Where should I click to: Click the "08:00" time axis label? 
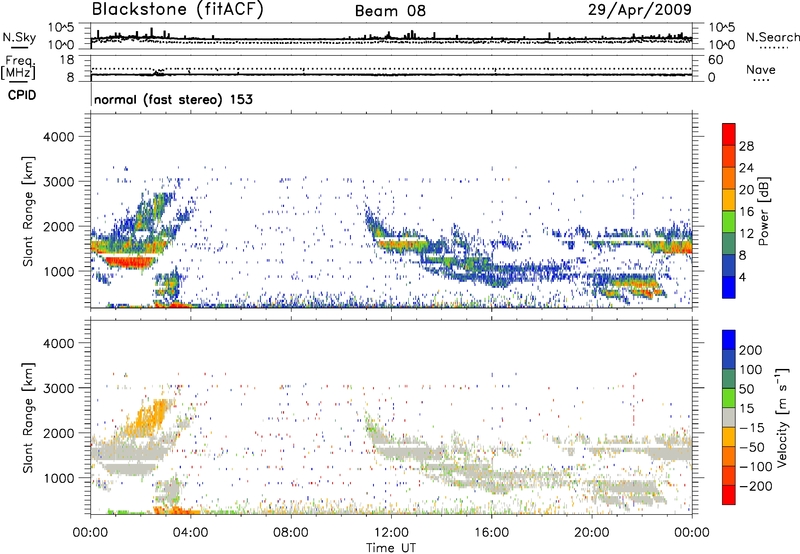click(x=291, y=533)
